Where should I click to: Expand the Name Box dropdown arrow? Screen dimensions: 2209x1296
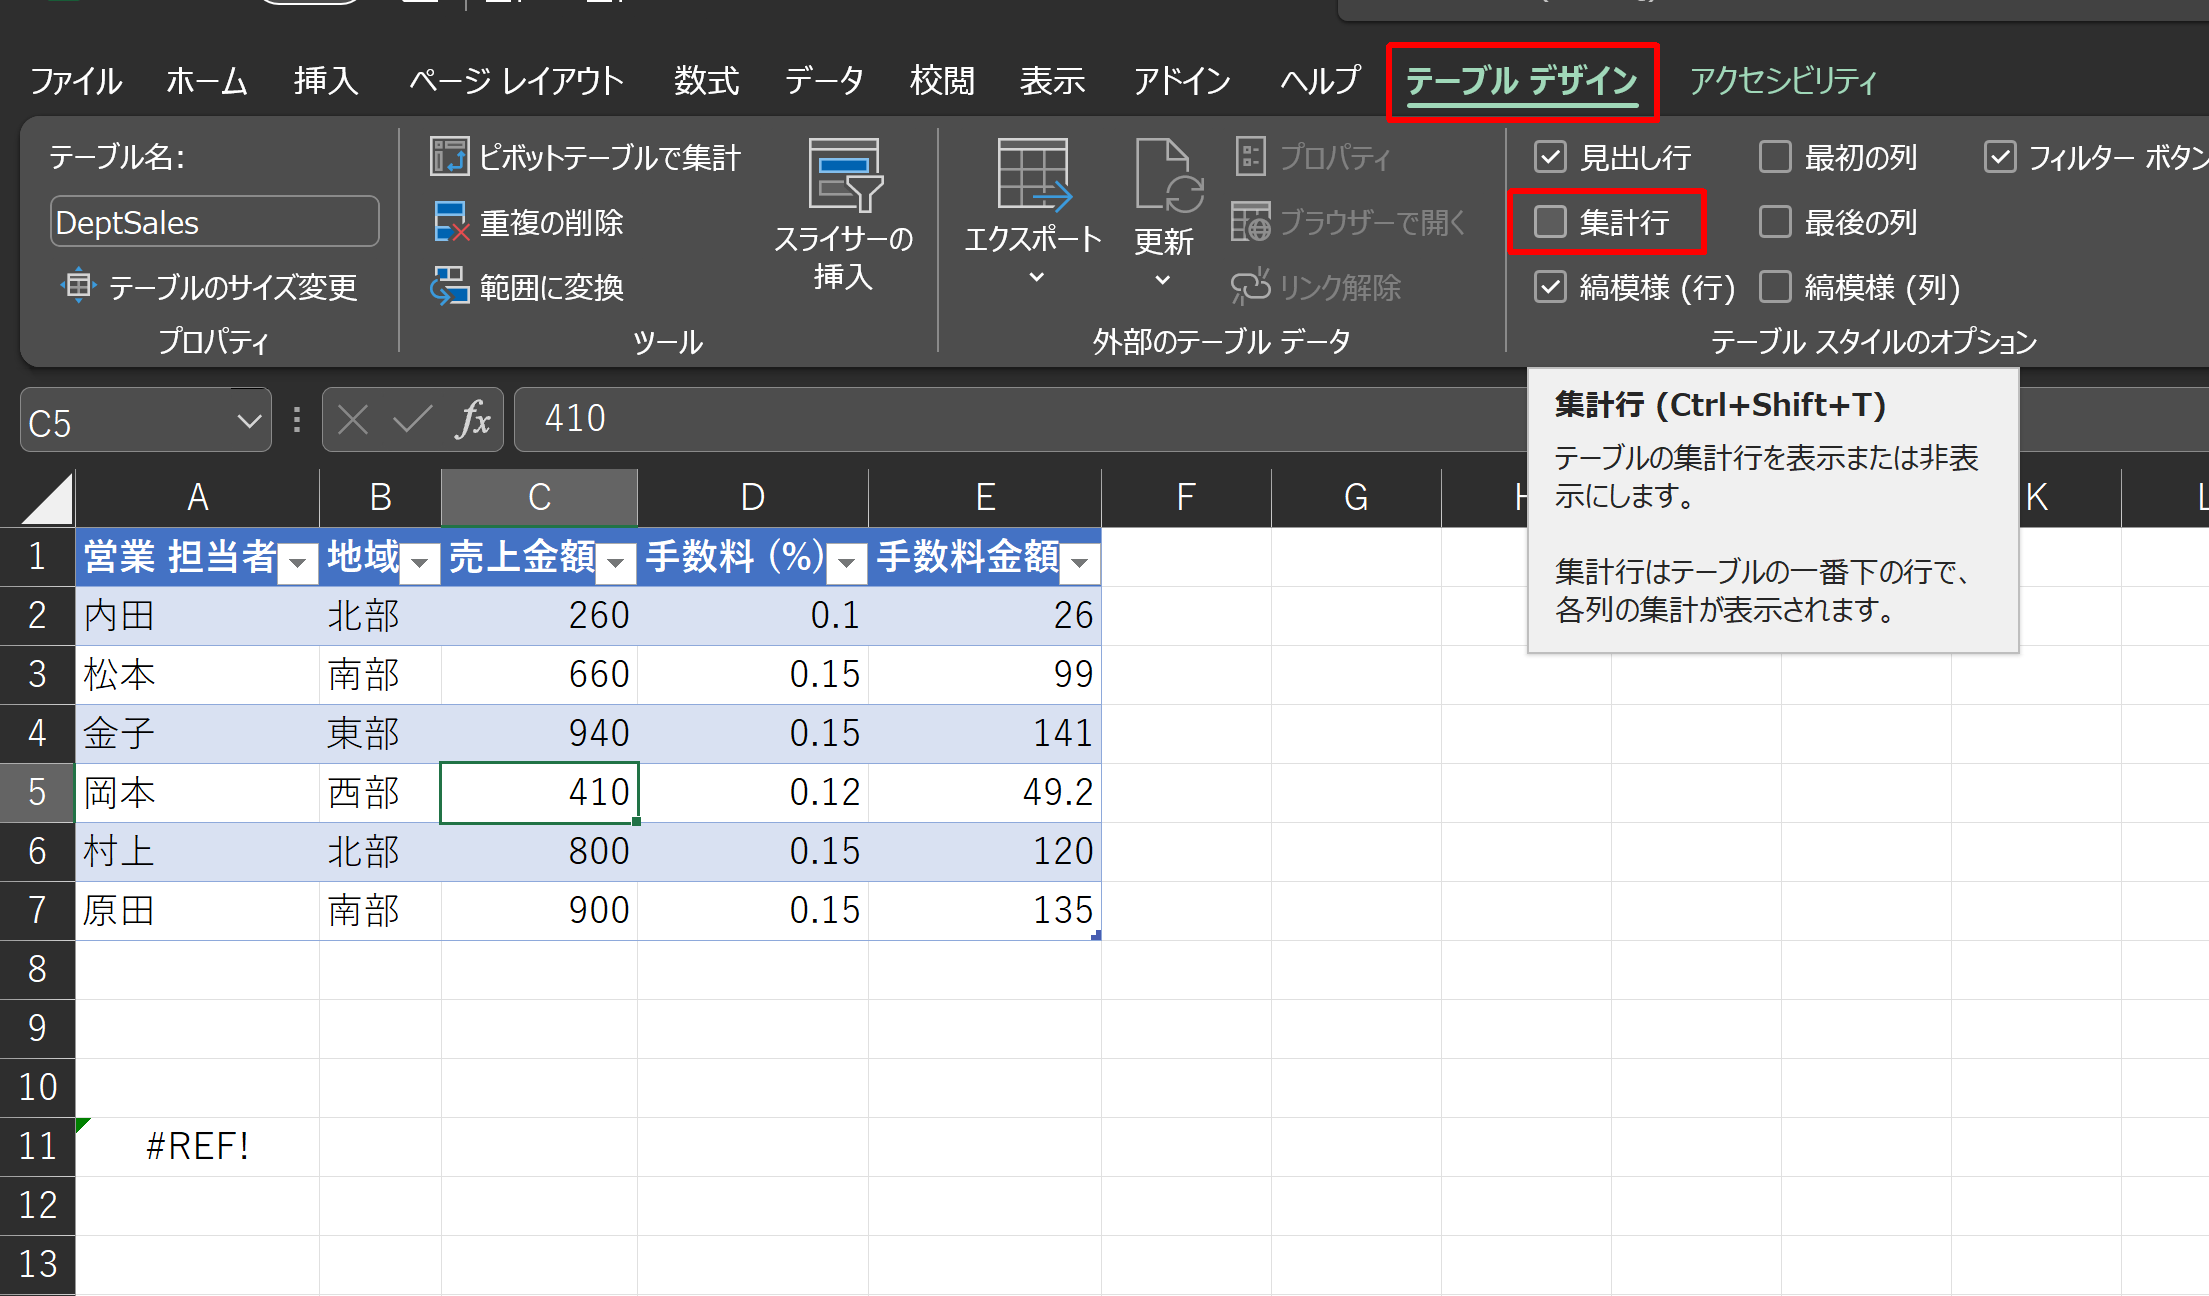point(249,422)
